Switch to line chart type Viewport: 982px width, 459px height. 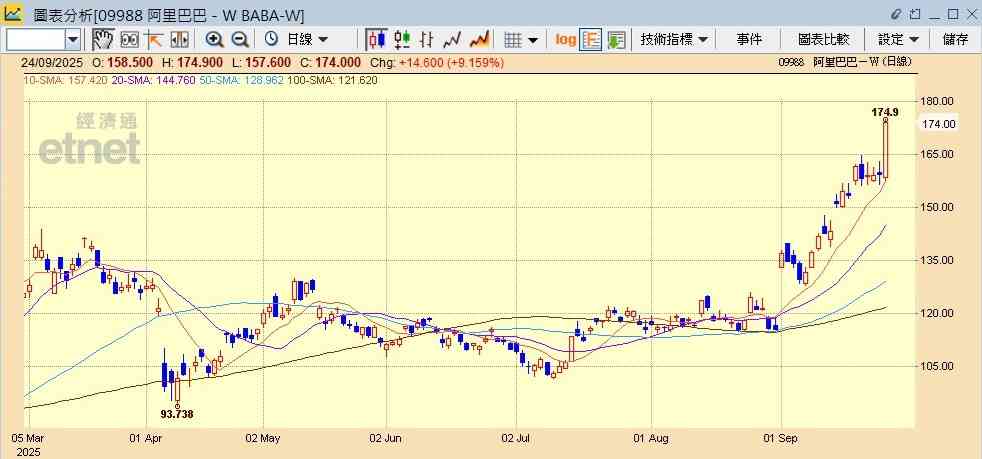tap(452, 39)
